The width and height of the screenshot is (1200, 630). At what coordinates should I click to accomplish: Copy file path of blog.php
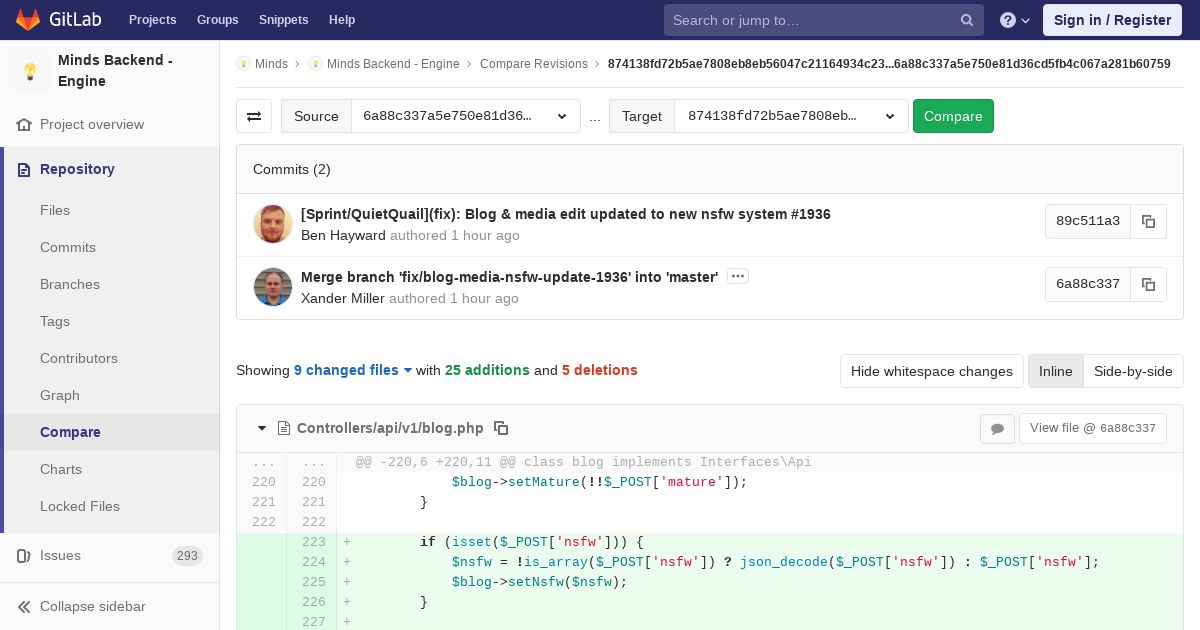click(501, 428)
